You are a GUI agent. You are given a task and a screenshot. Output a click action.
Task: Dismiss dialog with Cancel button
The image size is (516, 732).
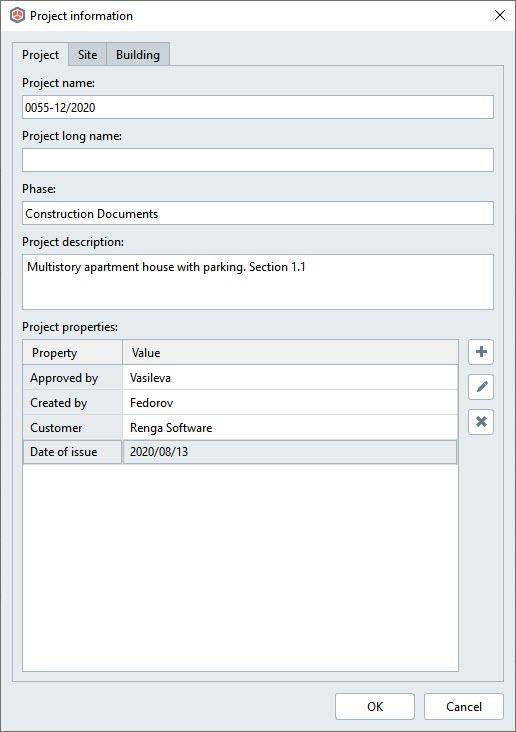pyautogui.click(x=464, y=706)
